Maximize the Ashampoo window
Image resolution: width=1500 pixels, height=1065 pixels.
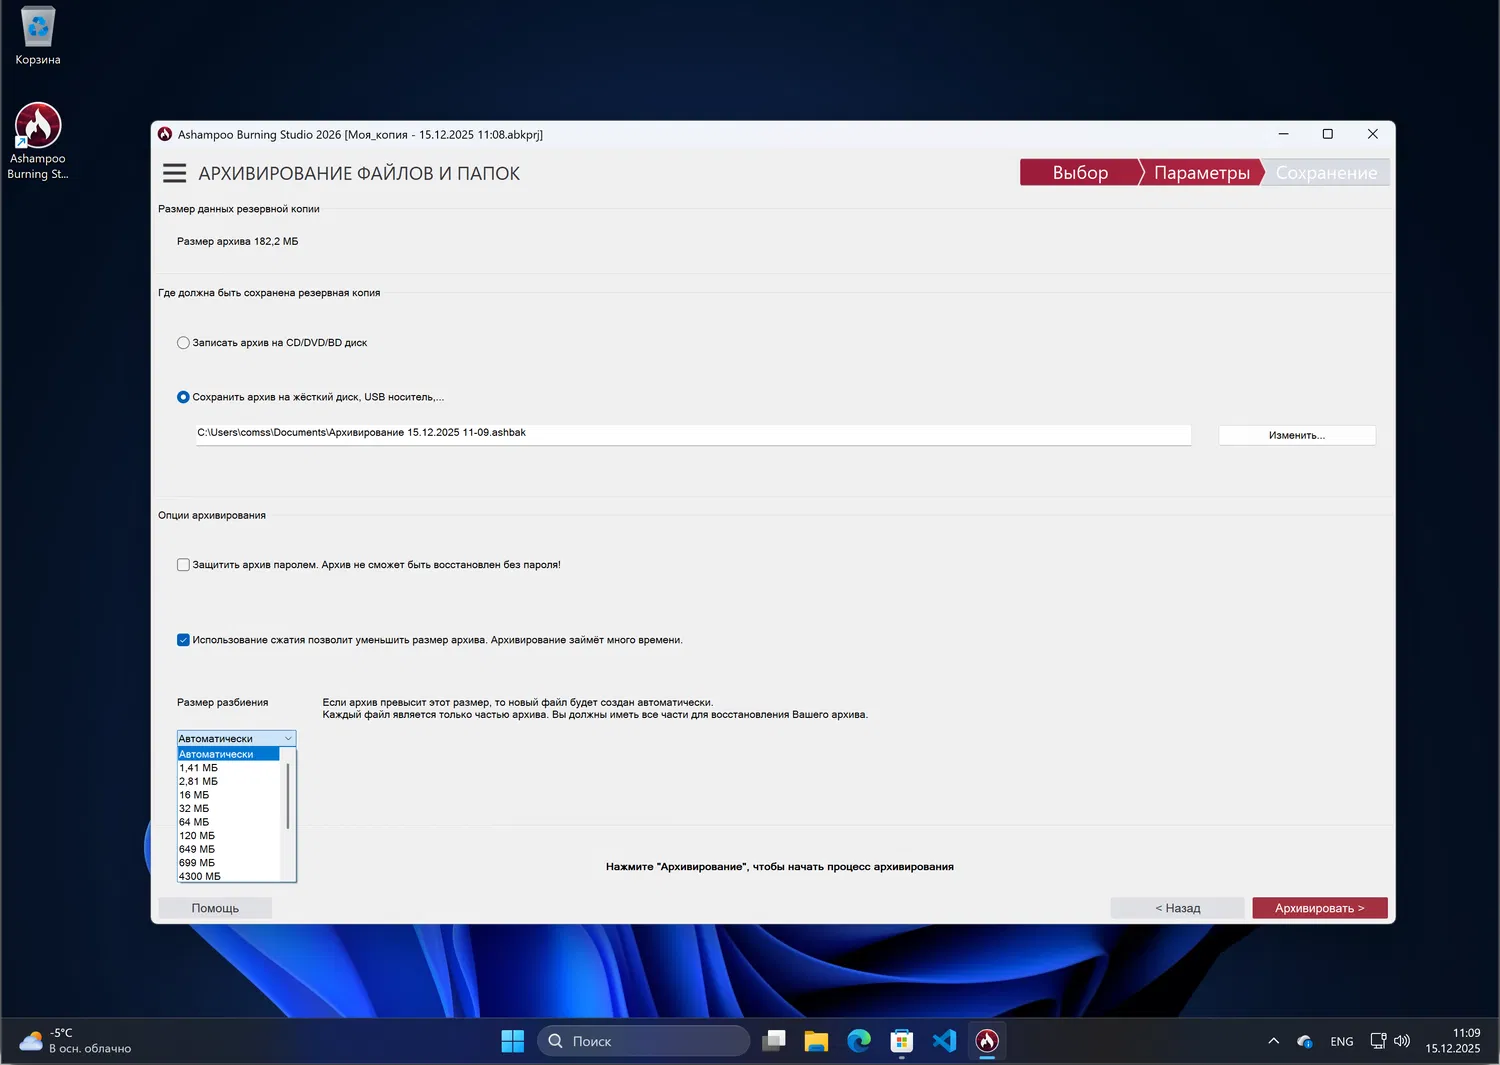1328,134
